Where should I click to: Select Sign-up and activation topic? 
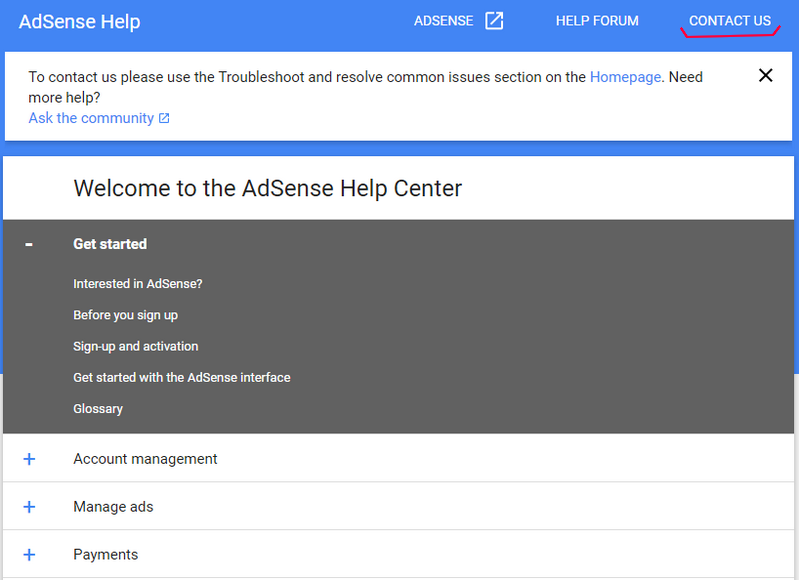pos(136,347)
